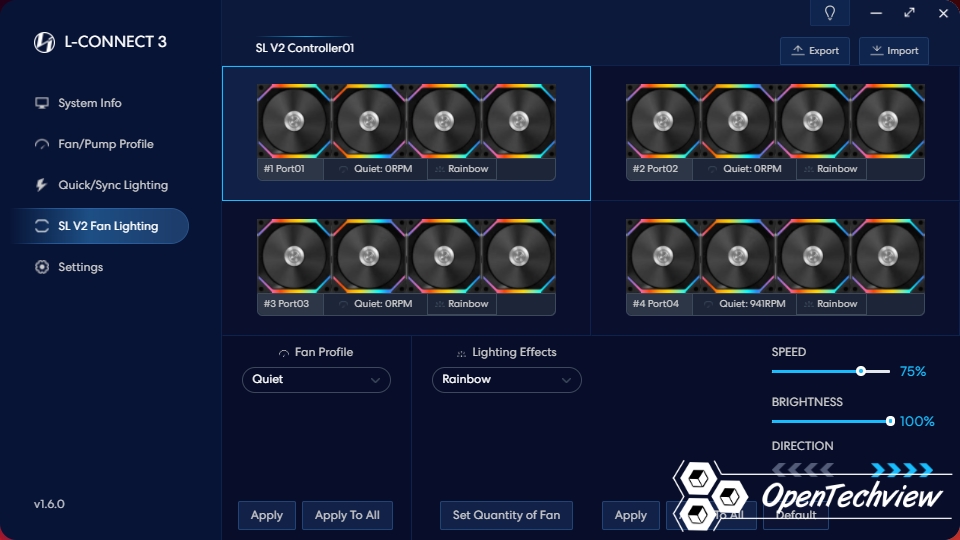Click the System Info monitor icon

coord(42,103)
